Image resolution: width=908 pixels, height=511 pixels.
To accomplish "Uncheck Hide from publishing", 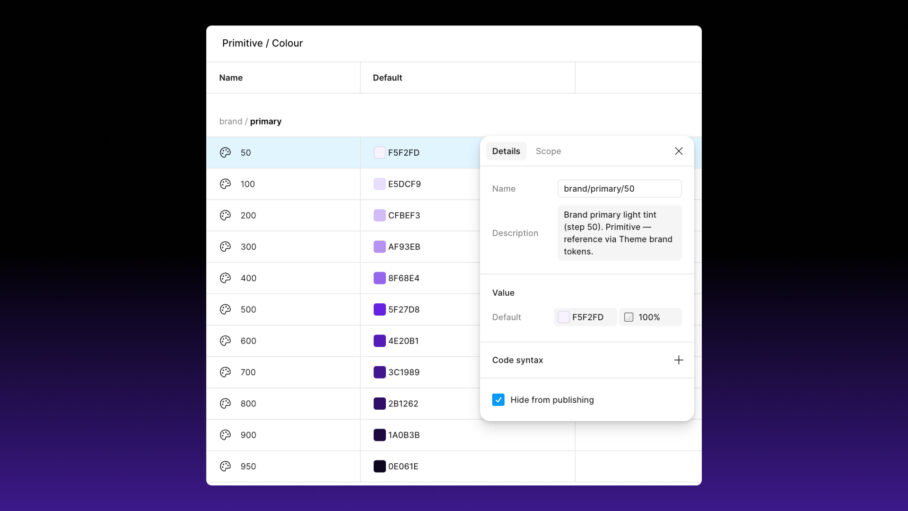I will tap(498, 400).
